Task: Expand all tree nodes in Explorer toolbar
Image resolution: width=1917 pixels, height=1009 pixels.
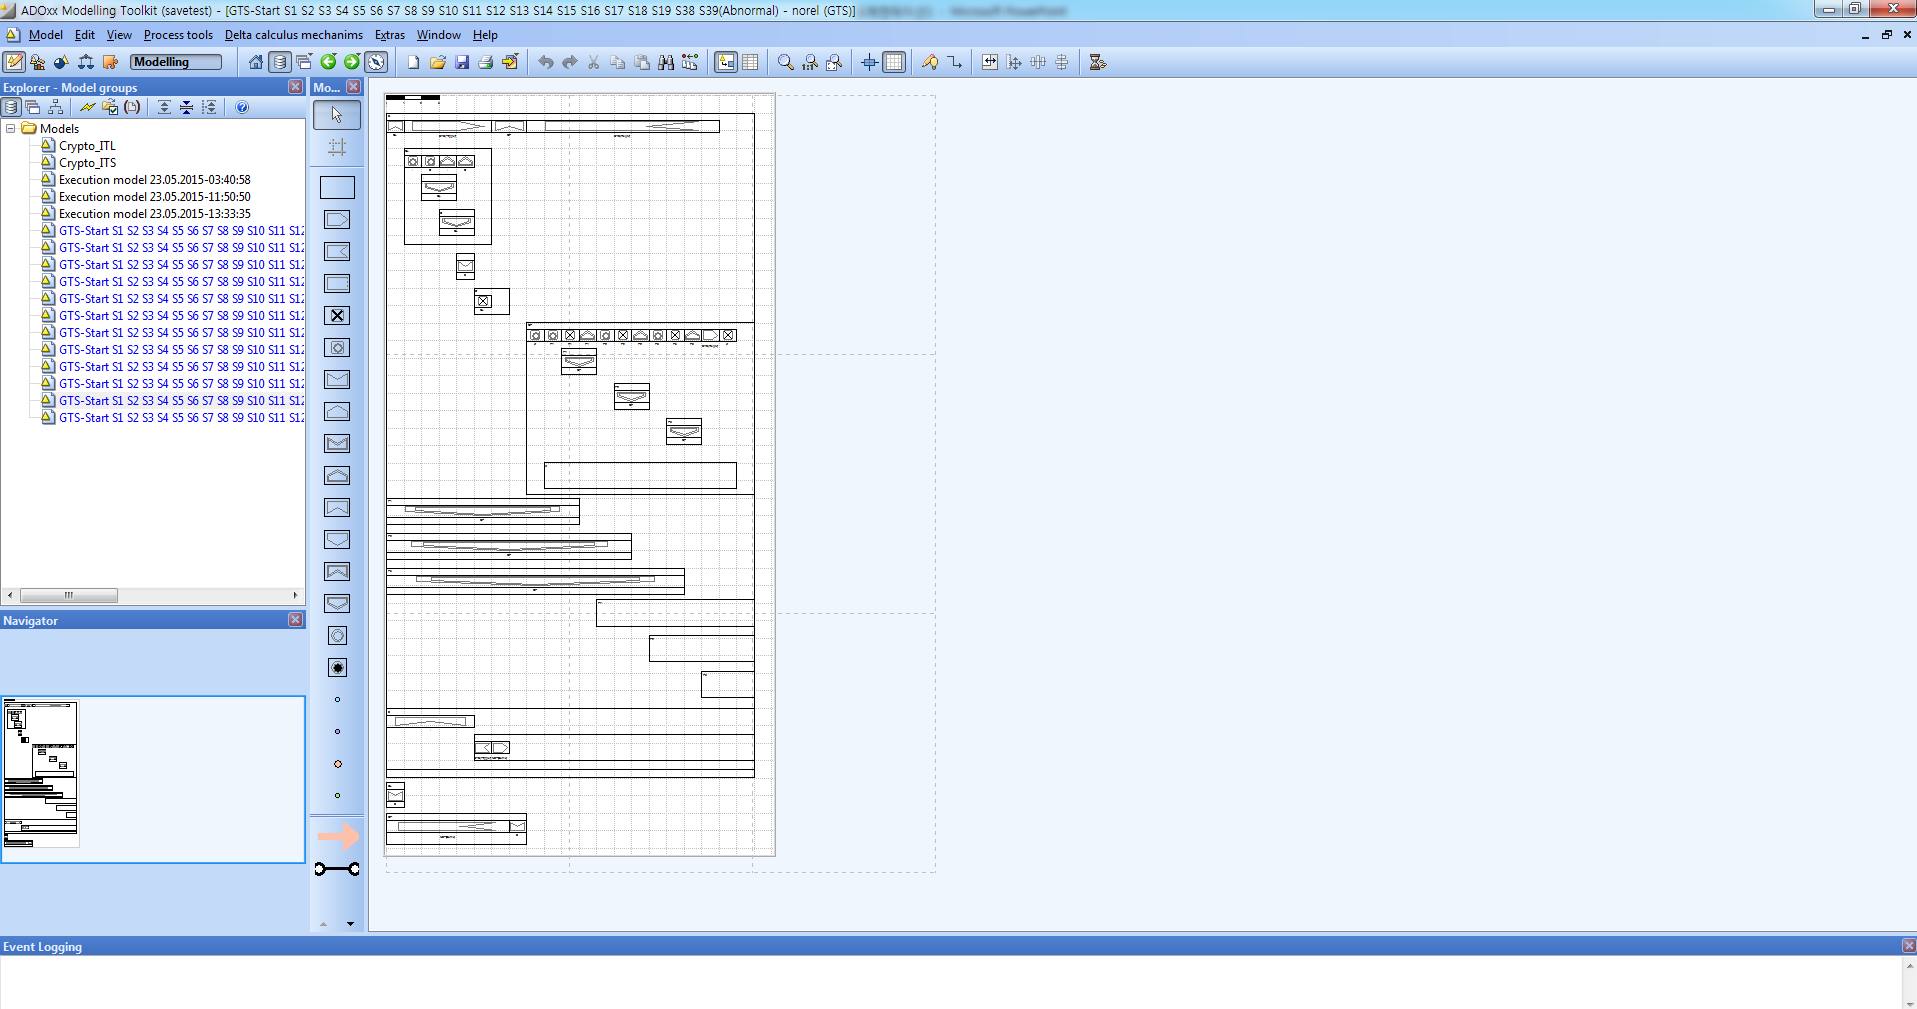Action: click(x=164, y=107)
